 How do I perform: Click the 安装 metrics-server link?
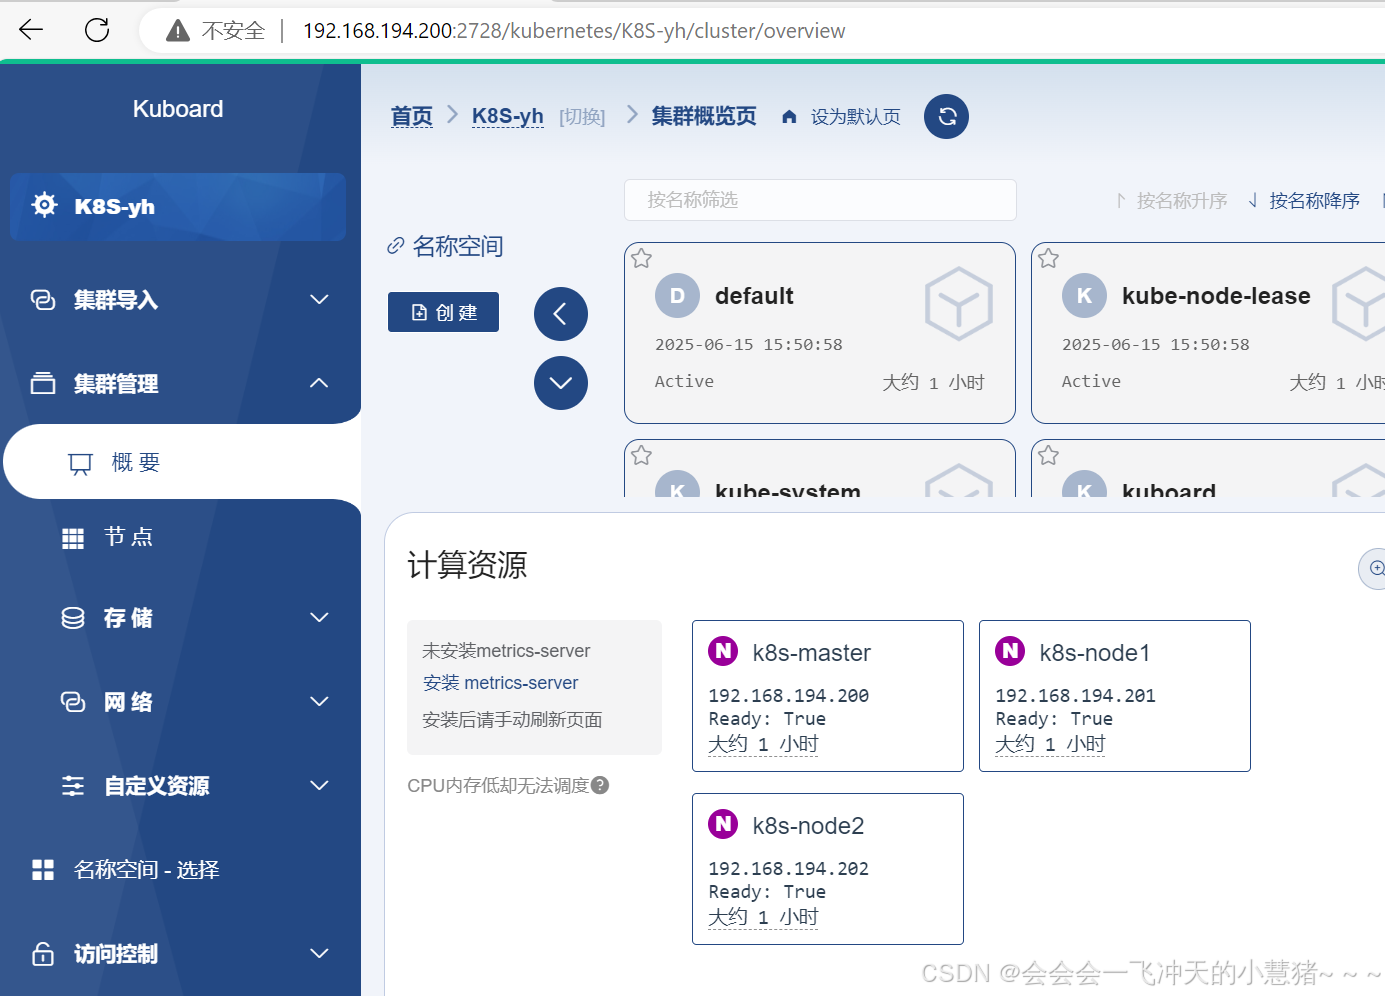pyautogui.click(x=500, y=683)
